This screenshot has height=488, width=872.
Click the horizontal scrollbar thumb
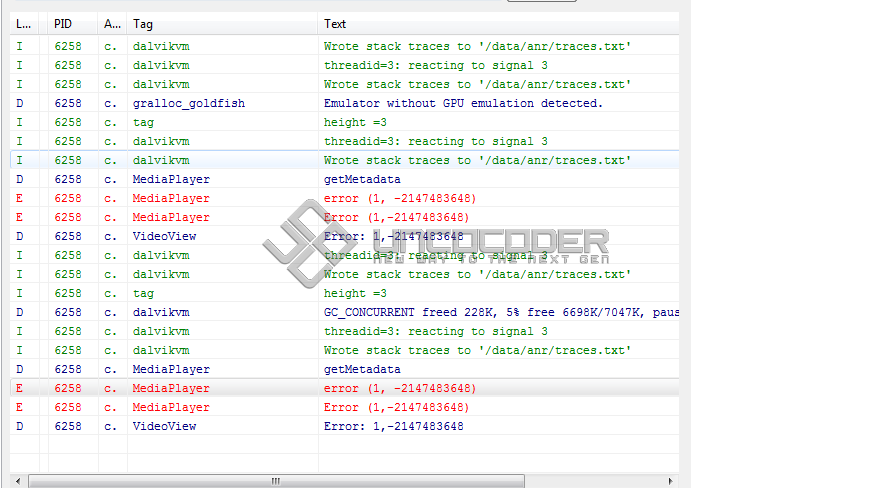[x=276, y=481]
